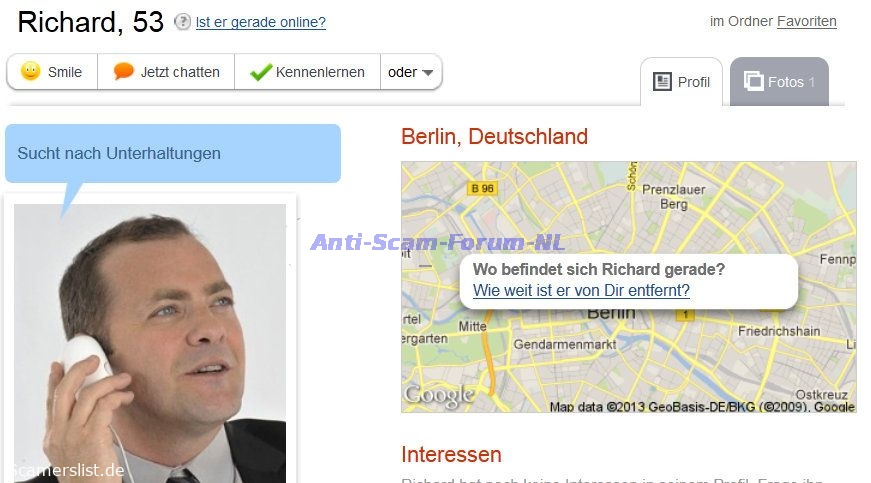The image size is (871, 483).
Task: Click Wie weit ist er entfernt link
Action: pyautogui.click(x=581, y=290)
